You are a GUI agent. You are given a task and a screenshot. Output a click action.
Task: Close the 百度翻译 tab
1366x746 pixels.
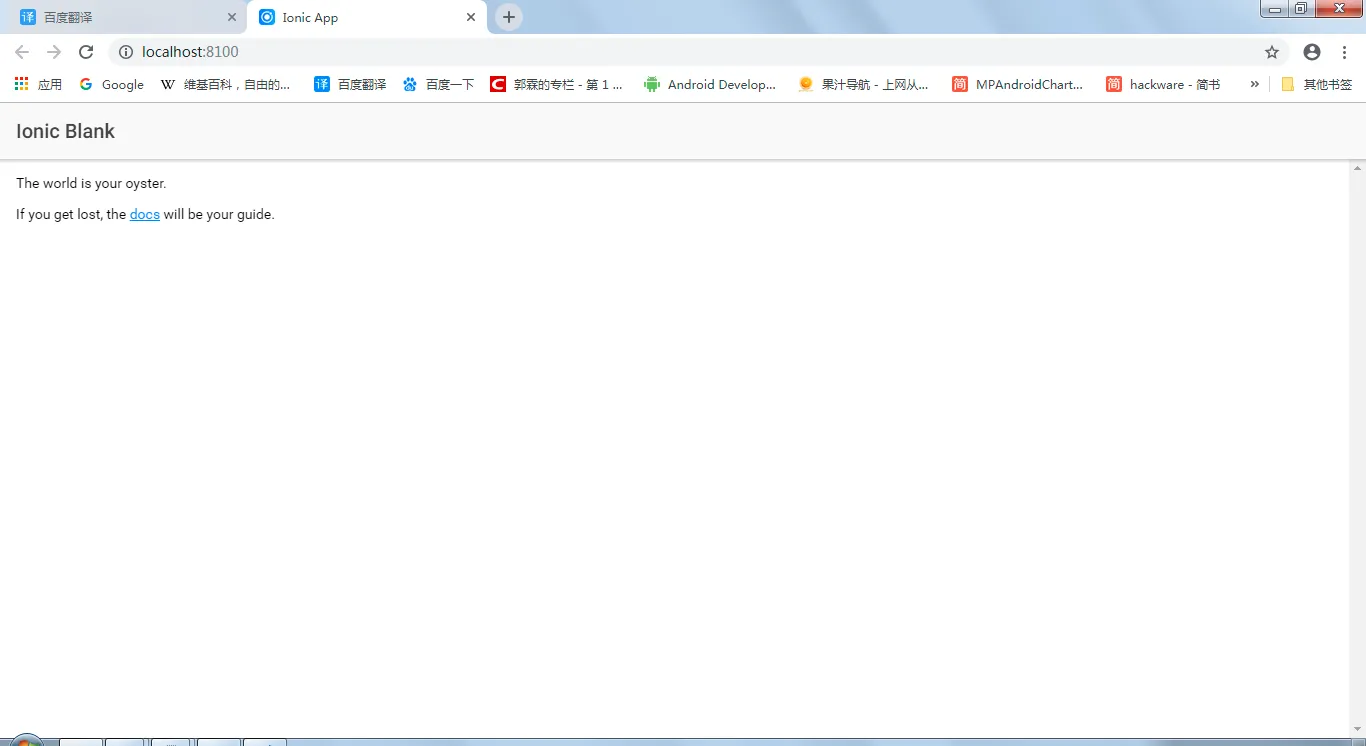point(232,17)
